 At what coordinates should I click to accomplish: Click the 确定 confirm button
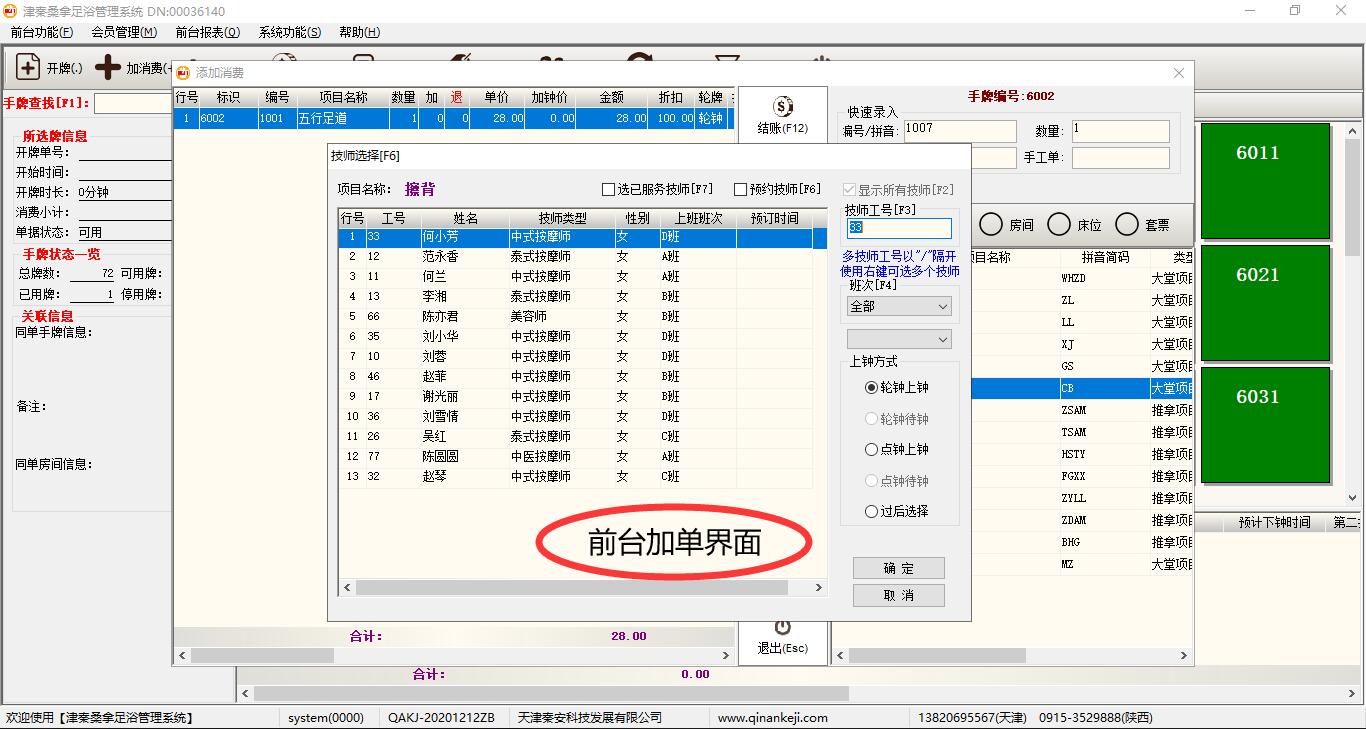[x=898, y=568]
